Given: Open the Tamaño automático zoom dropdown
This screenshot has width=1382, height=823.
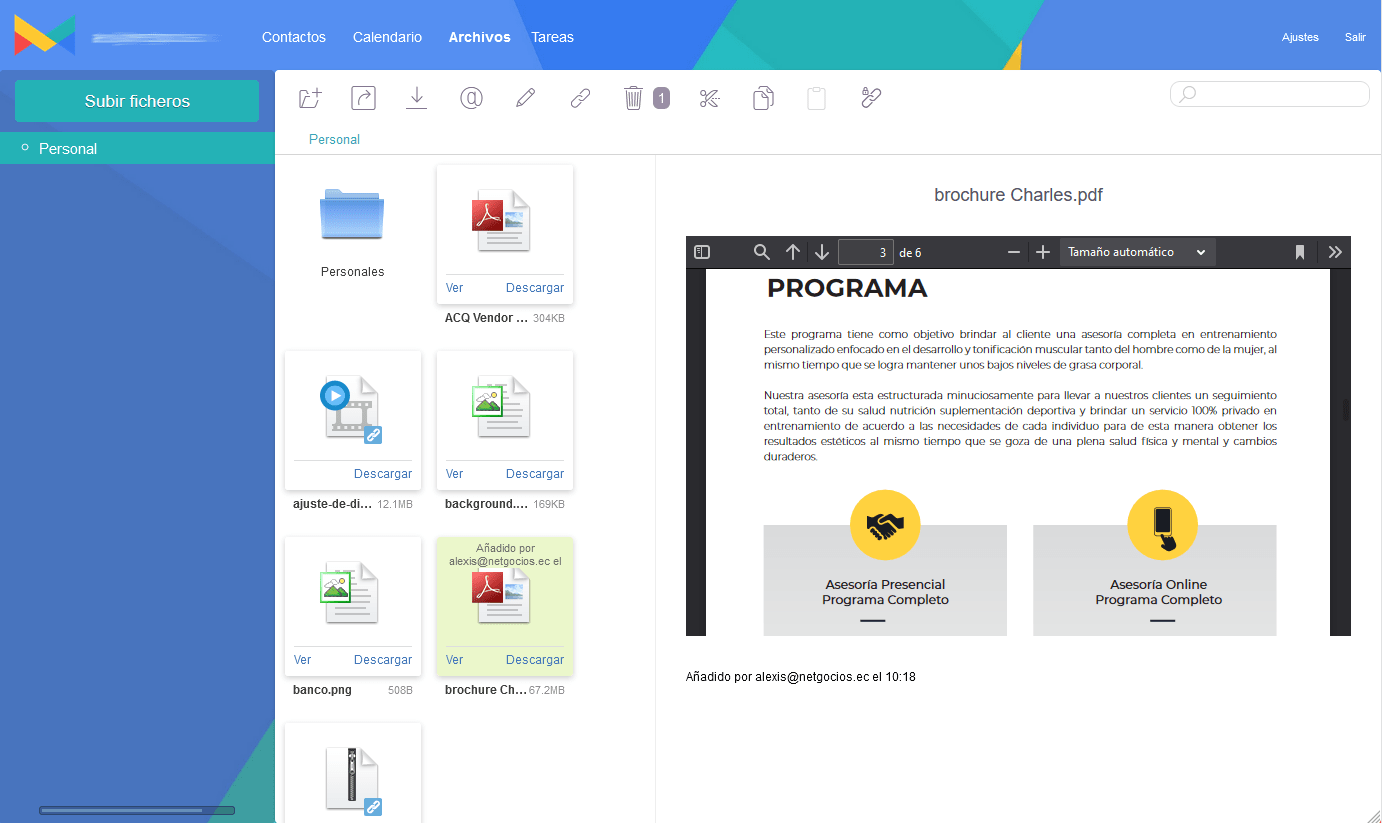Looking at the screenshot, I should [1137, 252].
